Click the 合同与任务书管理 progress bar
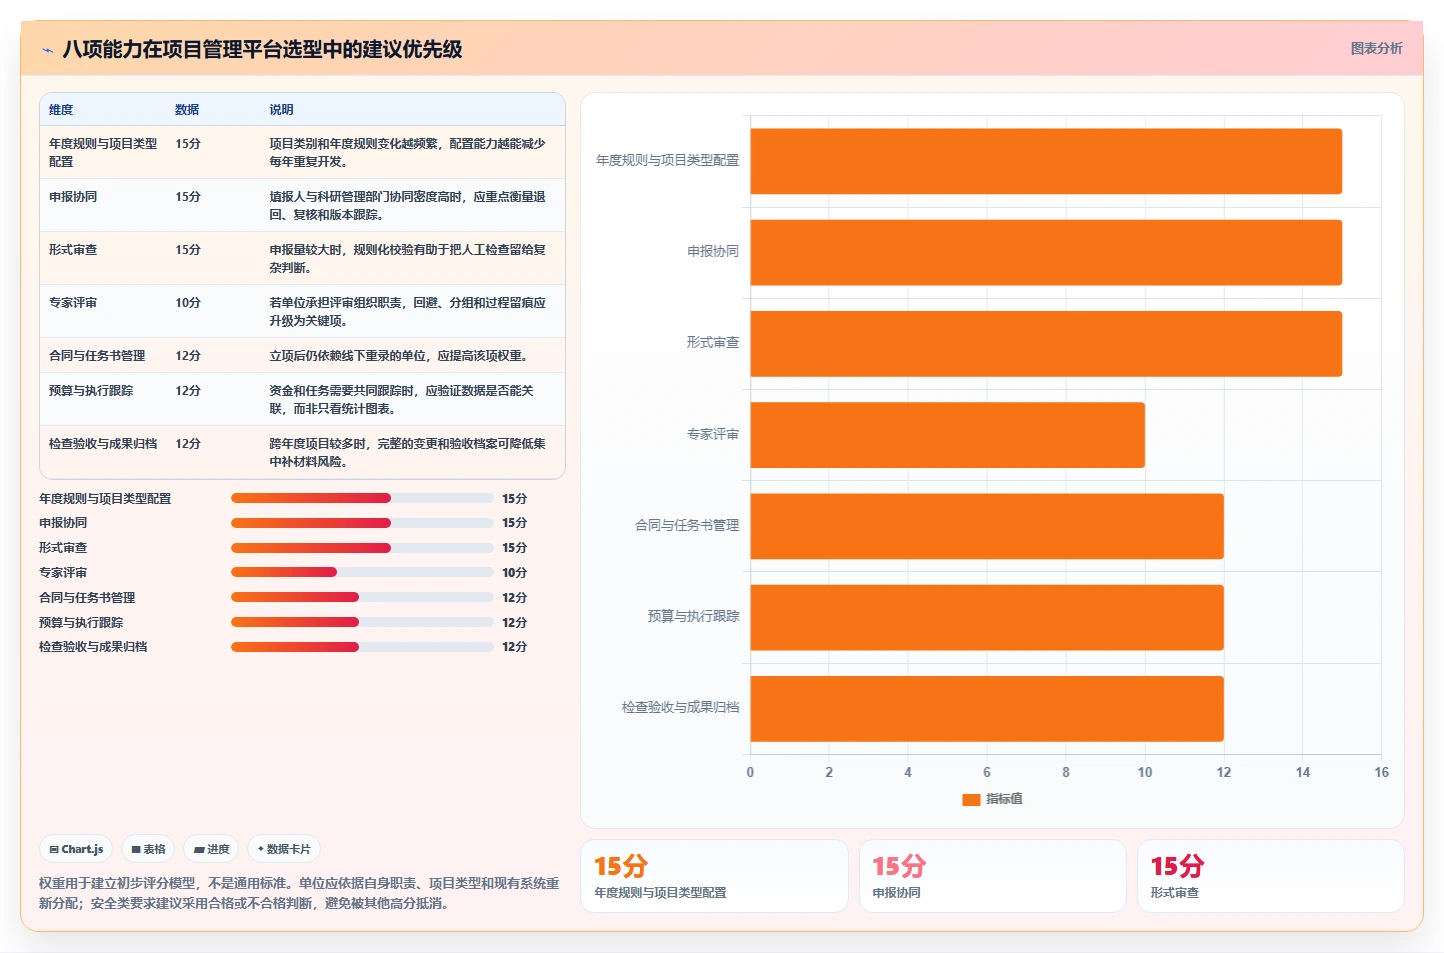The height and width of the screenshot is (953, 1444). tap(362, 597)
